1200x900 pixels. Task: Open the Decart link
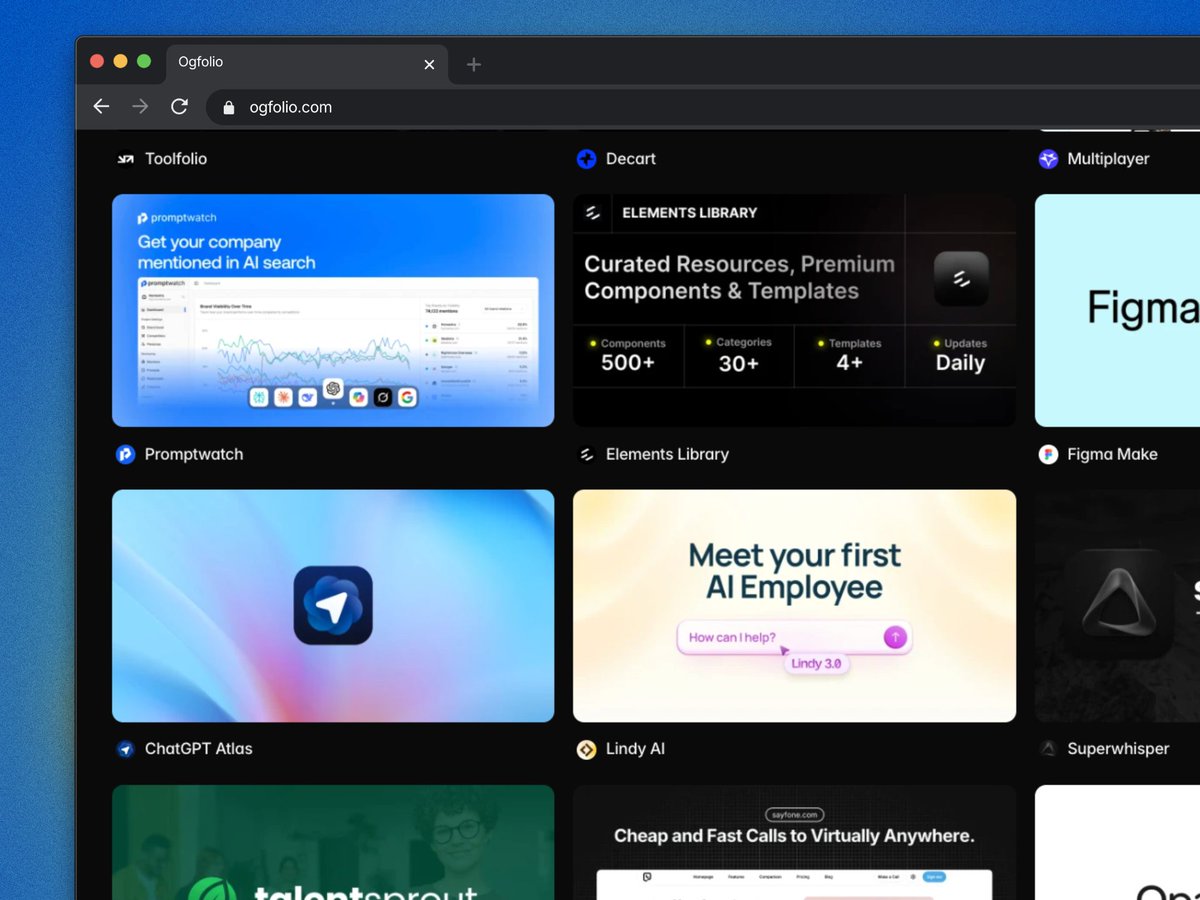631,159
